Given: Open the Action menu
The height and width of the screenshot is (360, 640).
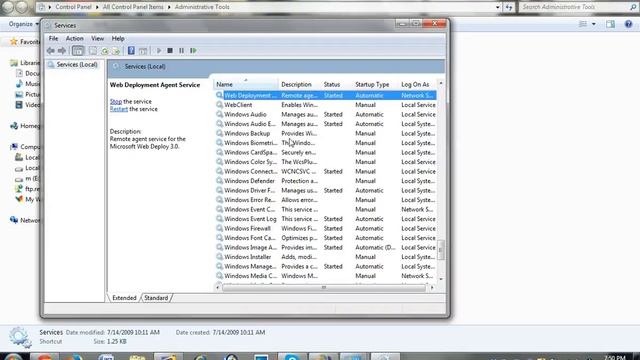Looking at the screenshot, I should coord(74,38).
